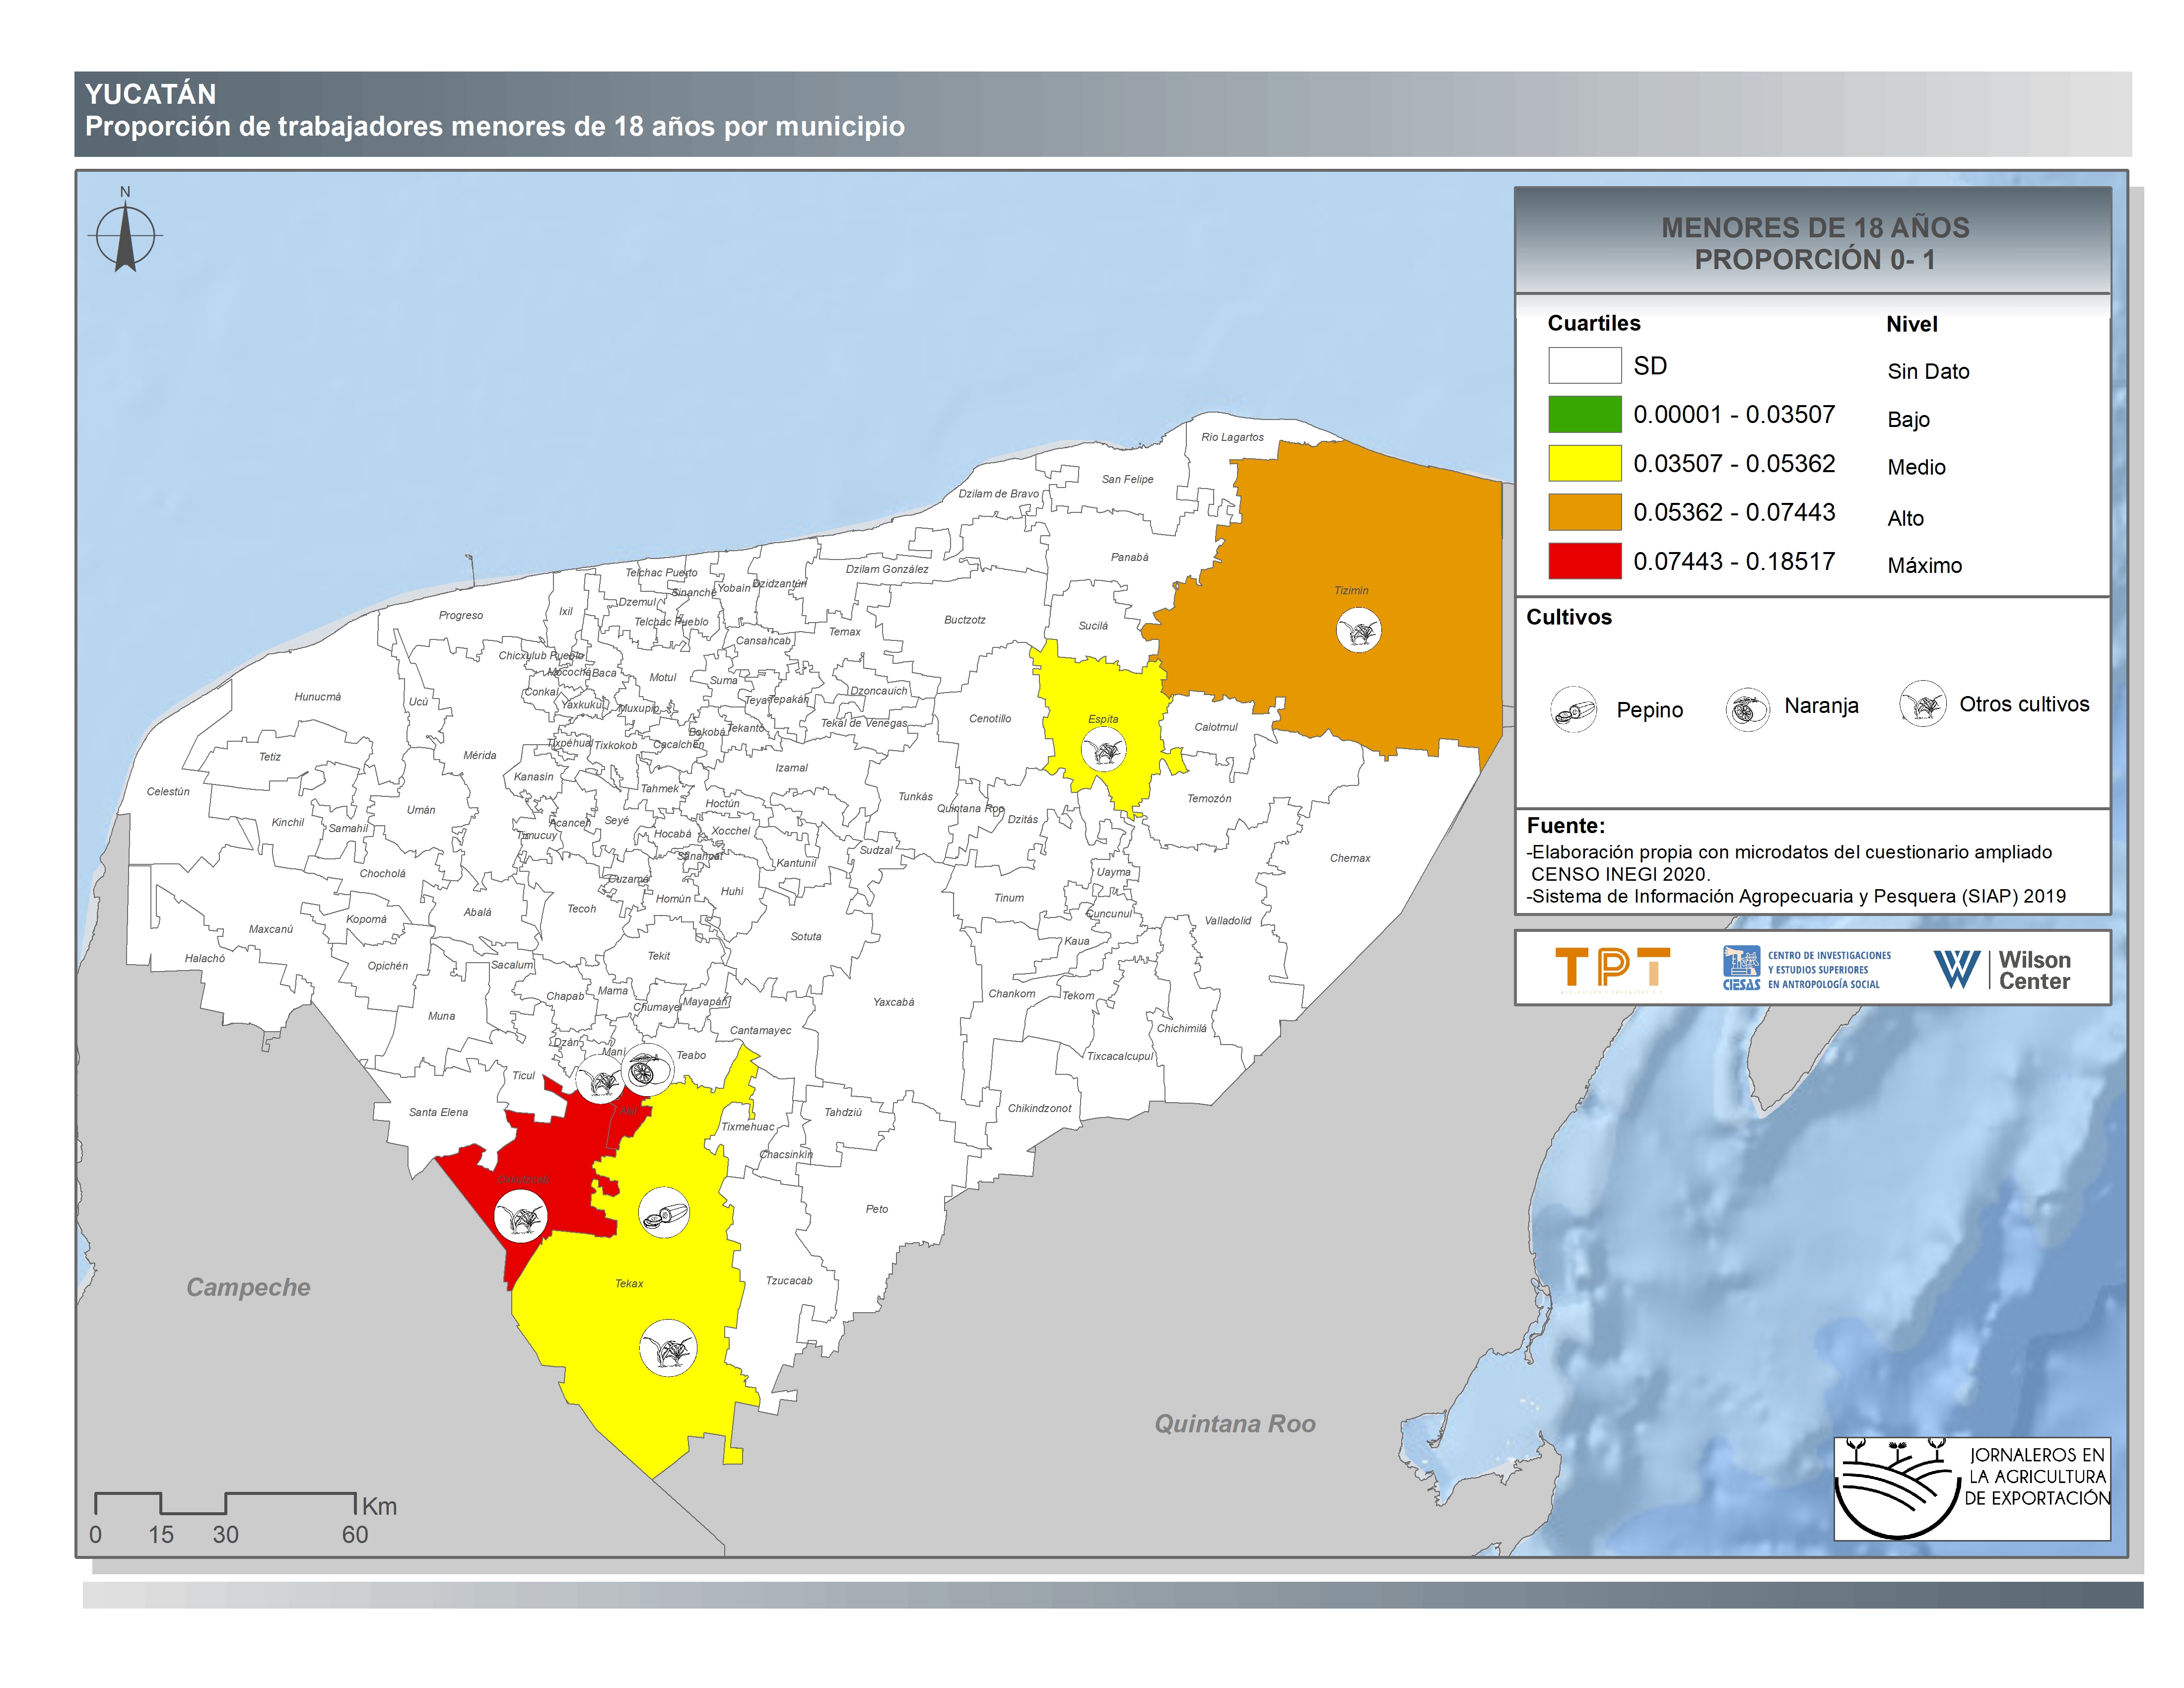Screen dimensions: 2184x1688
Task: Click the Otros cultivos legend icon
Action: coord(1922,704)
